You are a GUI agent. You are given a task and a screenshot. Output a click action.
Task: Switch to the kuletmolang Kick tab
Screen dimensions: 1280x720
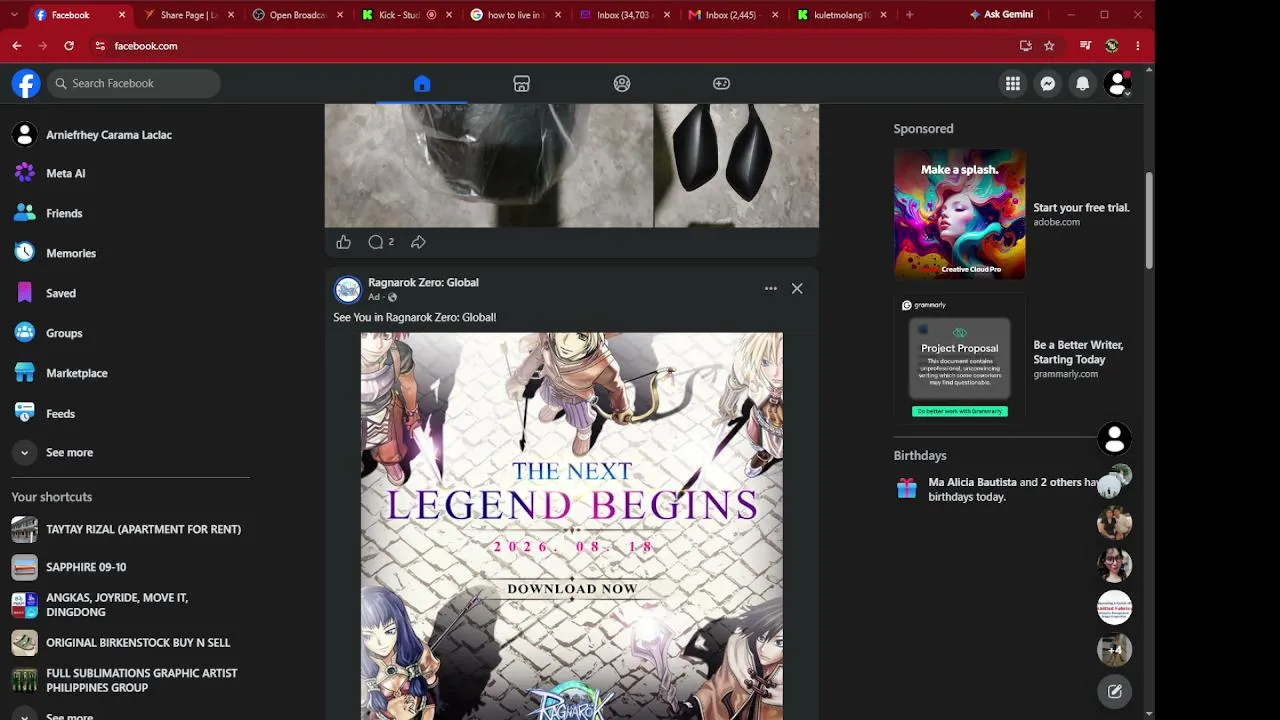[842, 15]
